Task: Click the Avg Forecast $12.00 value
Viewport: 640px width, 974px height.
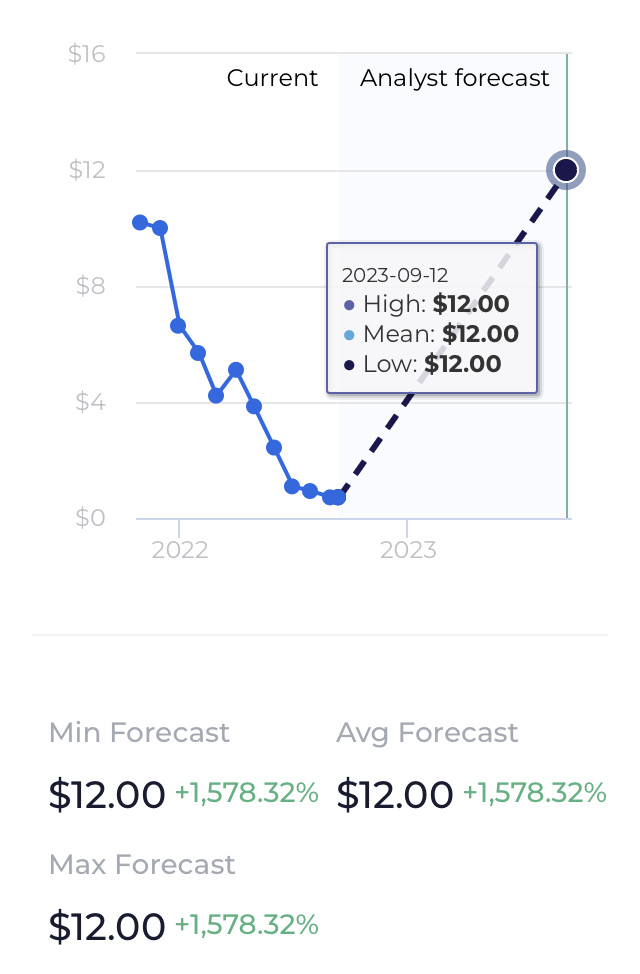Action: point(395,794)
